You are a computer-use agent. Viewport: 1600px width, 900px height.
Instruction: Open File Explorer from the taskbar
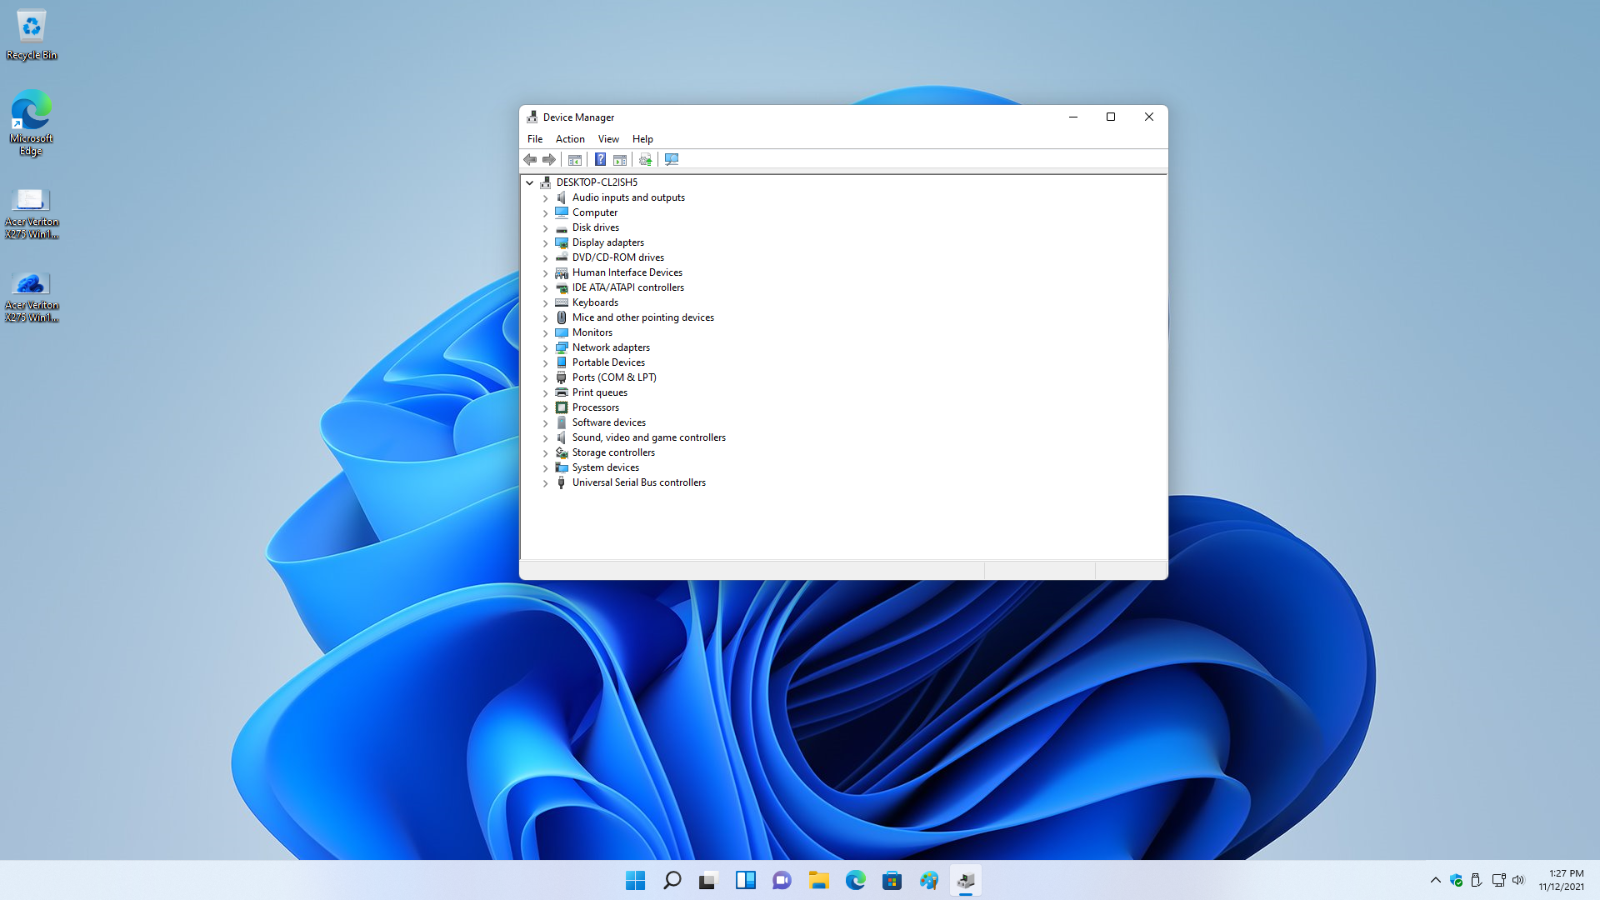819,880
